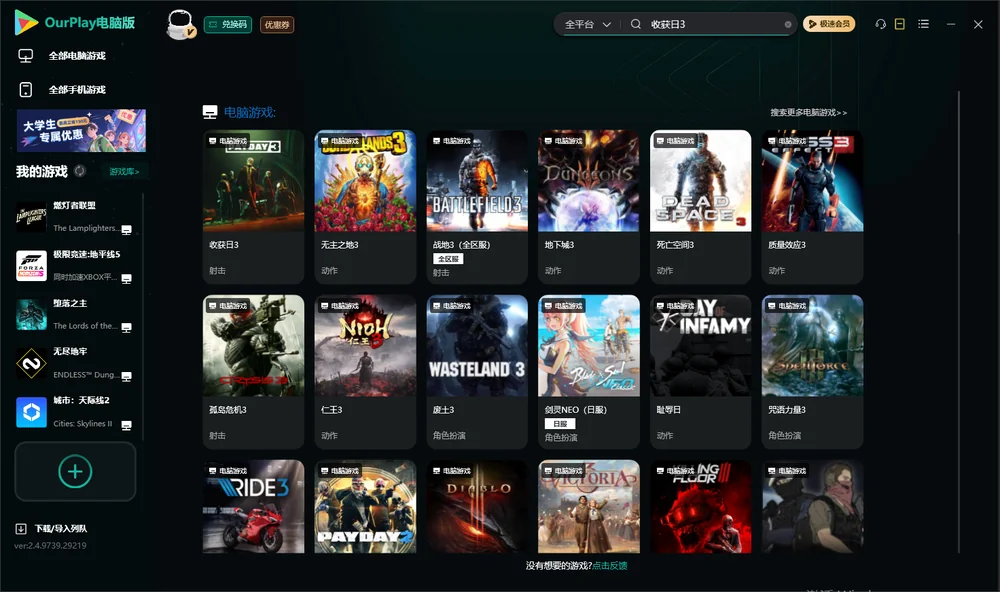This screenshot has width=1000, height=592.
Task: Add a game with the plus button
Action: click(x=75, y=471)
